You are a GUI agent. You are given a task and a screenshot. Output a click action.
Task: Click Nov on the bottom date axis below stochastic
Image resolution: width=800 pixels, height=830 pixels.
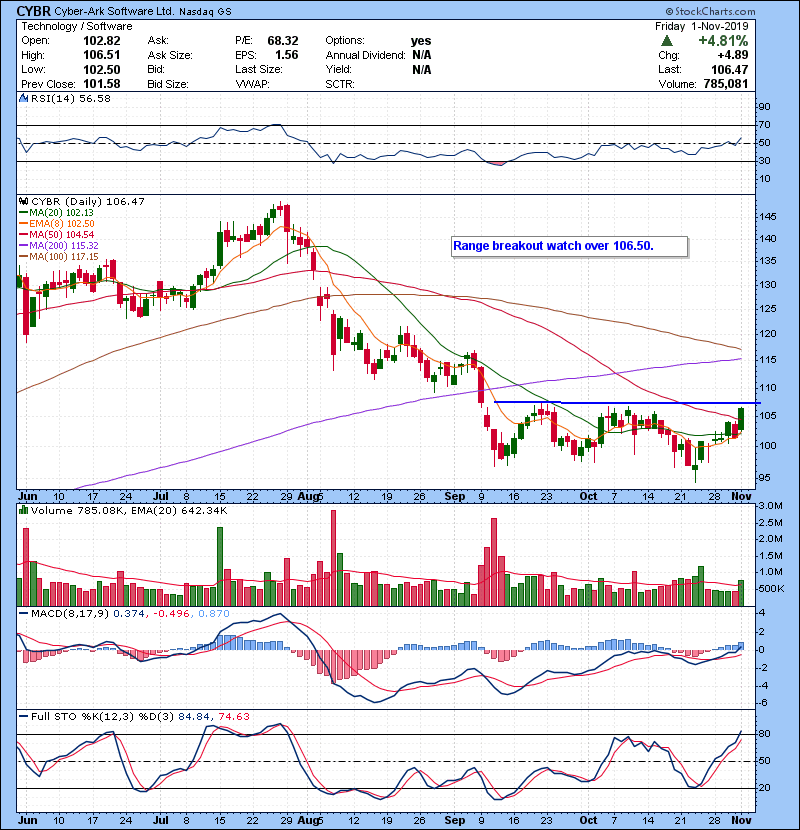point(742,820)
